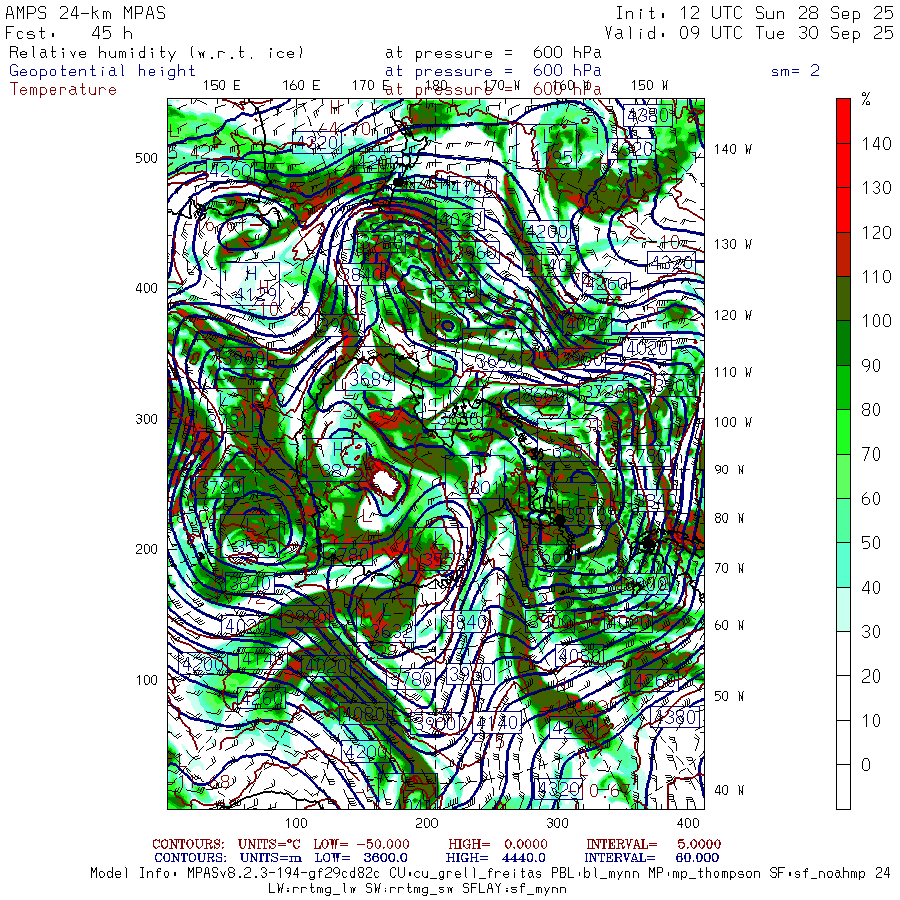
Task: Click the "MPASv8.2.3-194-gf29cd82c" model version text
Action: point(284,874)
